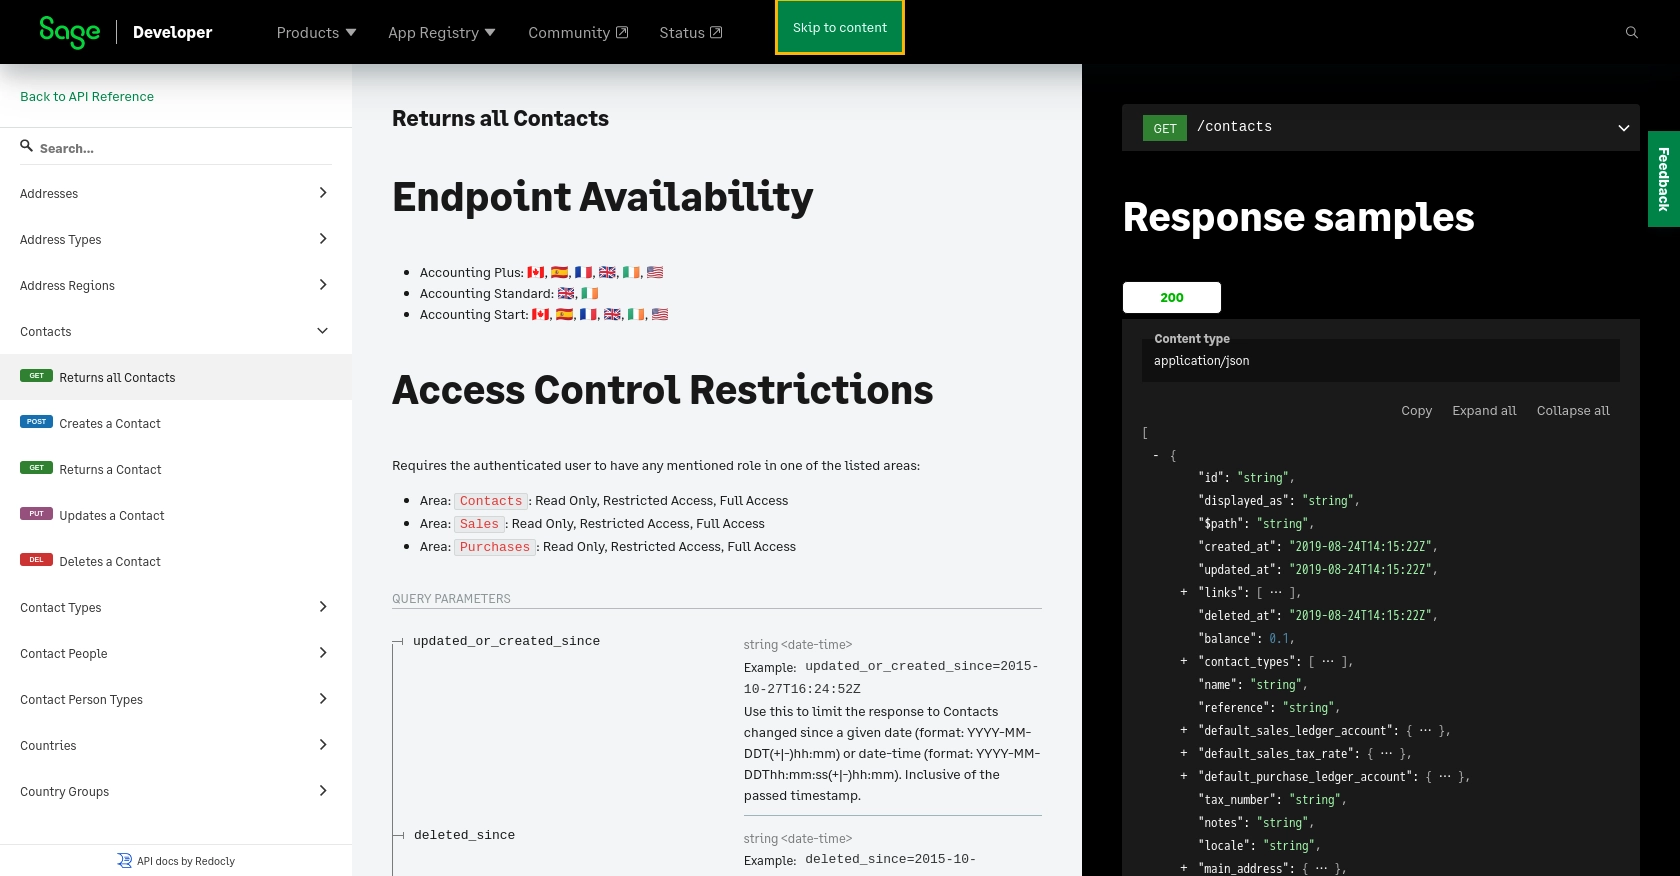Expand the Countries section
The image size is (1680, 876).
pos(322,745)
